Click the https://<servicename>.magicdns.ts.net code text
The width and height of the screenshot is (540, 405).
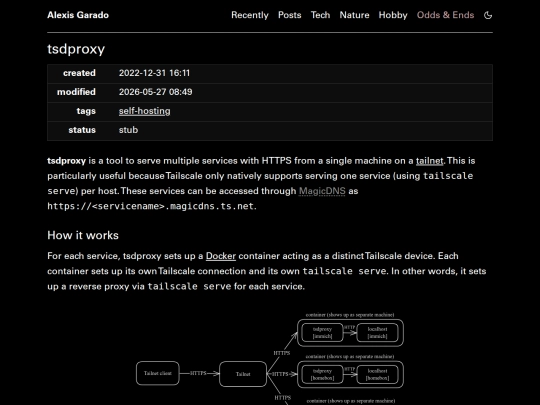tap(151, 206)
